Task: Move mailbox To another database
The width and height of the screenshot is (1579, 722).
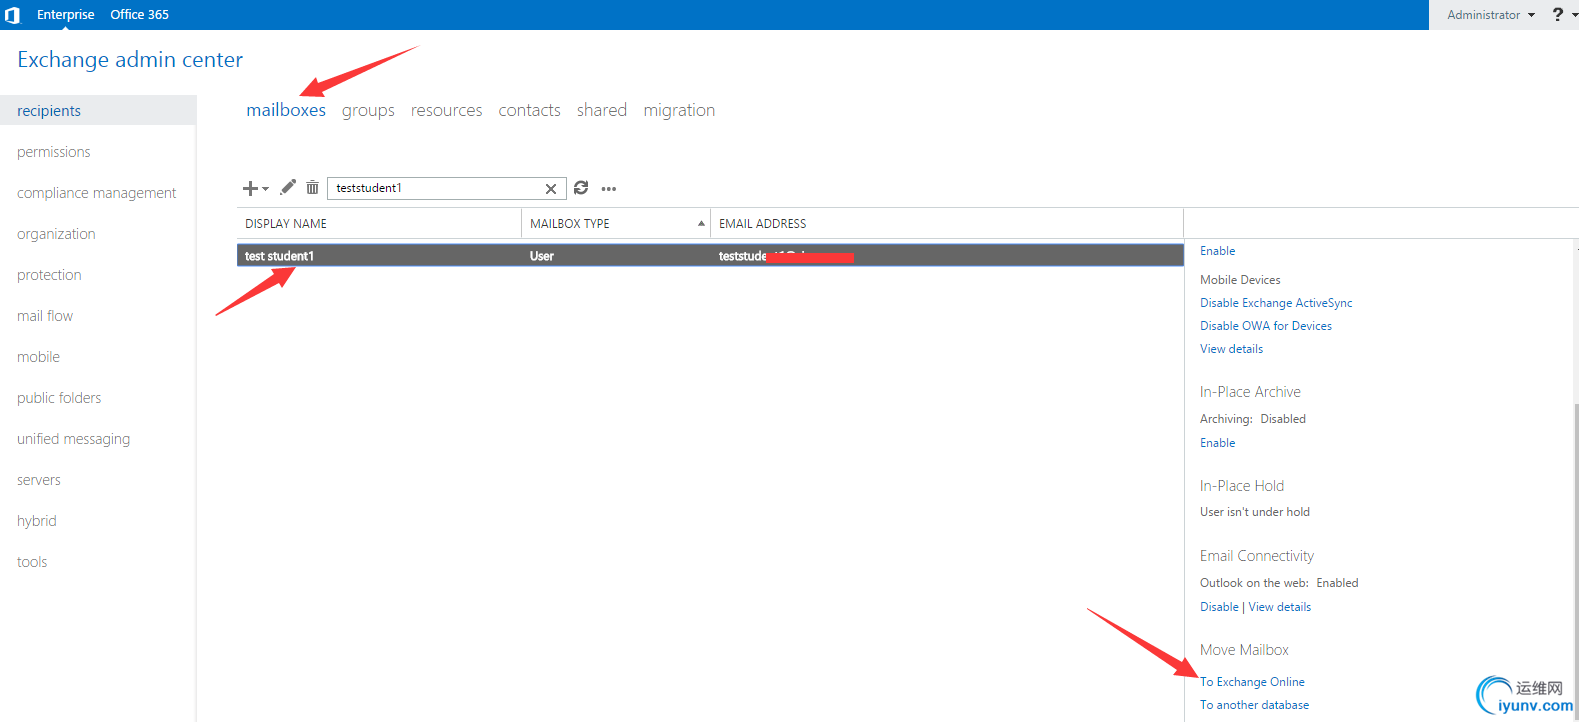Action: pyautogui.click(x=1255, y=705)
